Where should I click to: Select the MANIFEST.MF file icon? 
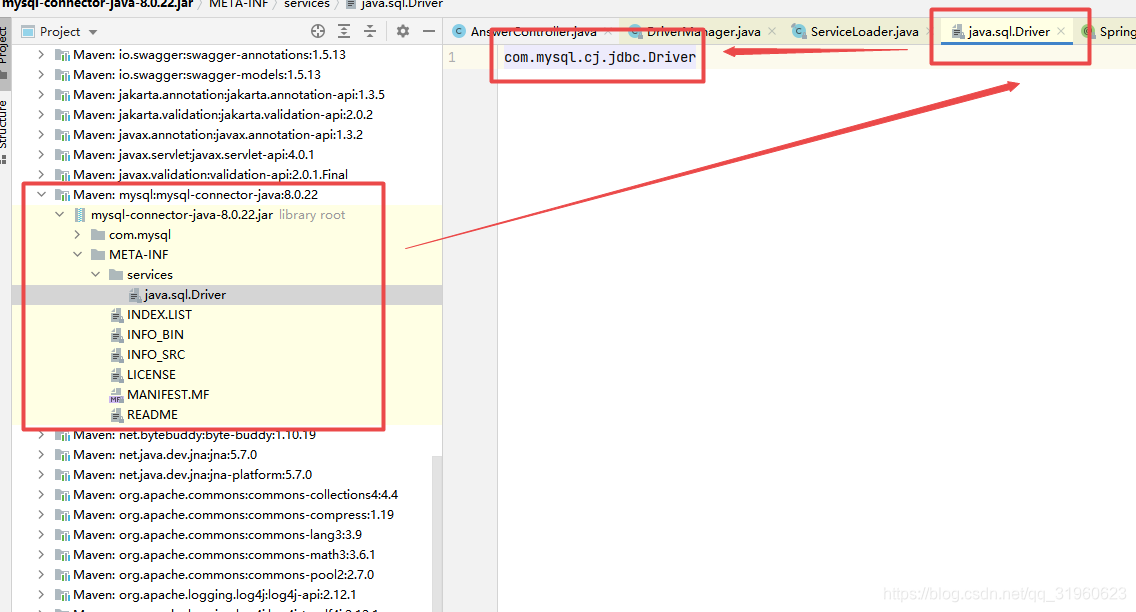117,395
